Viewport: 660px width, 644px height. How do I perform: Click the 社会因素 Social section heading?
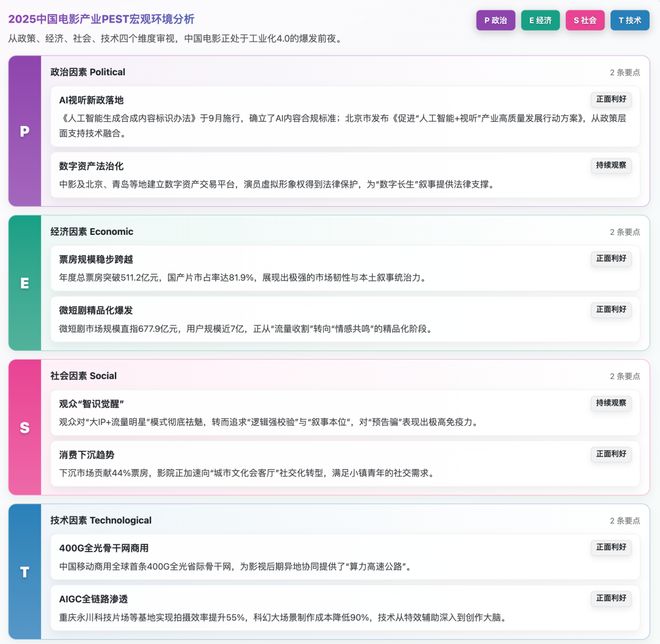pos(84,376)
